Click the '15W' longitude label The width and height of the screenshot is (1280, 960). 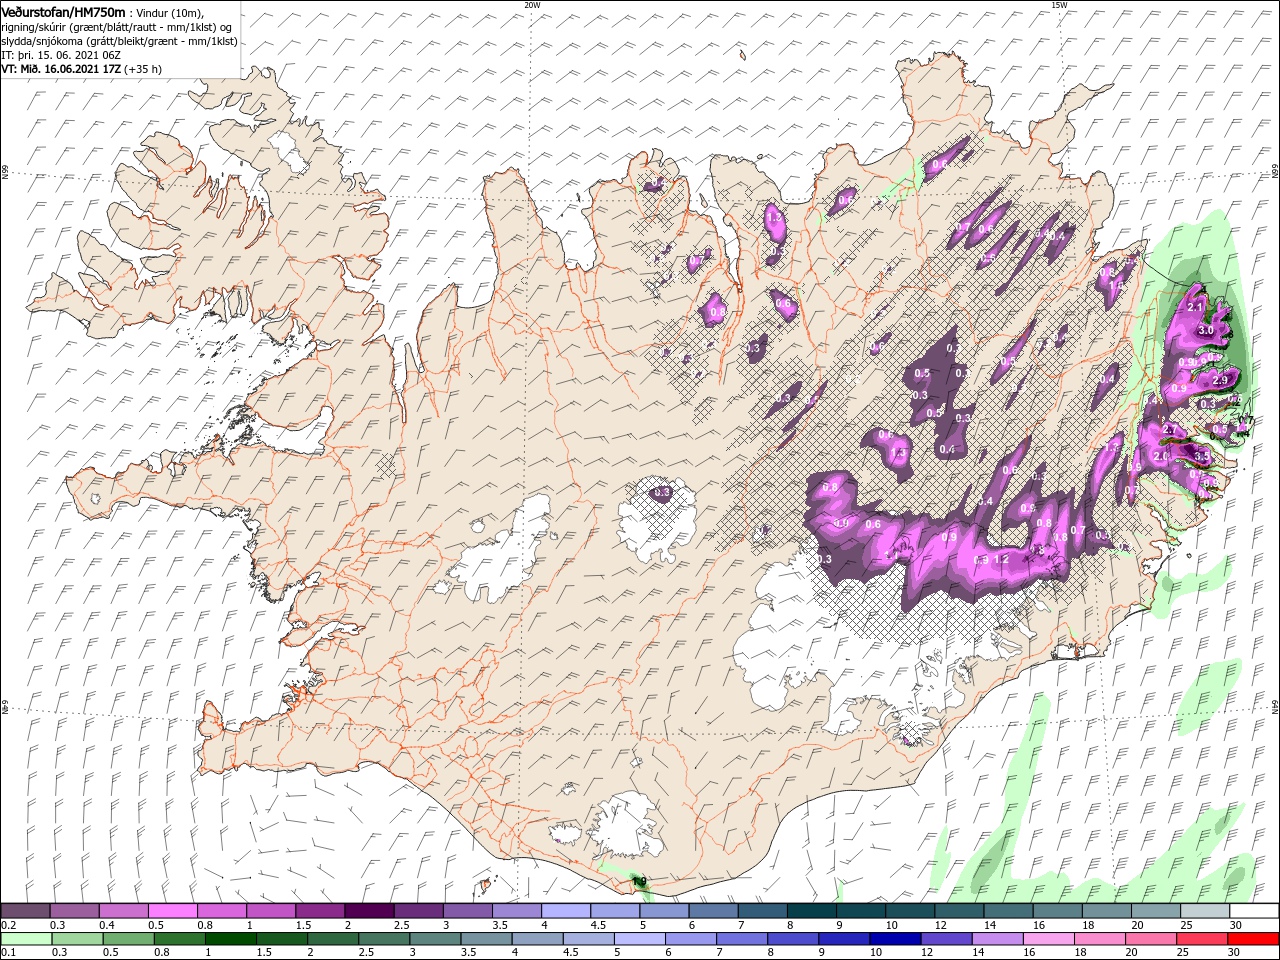(1058, 5)
